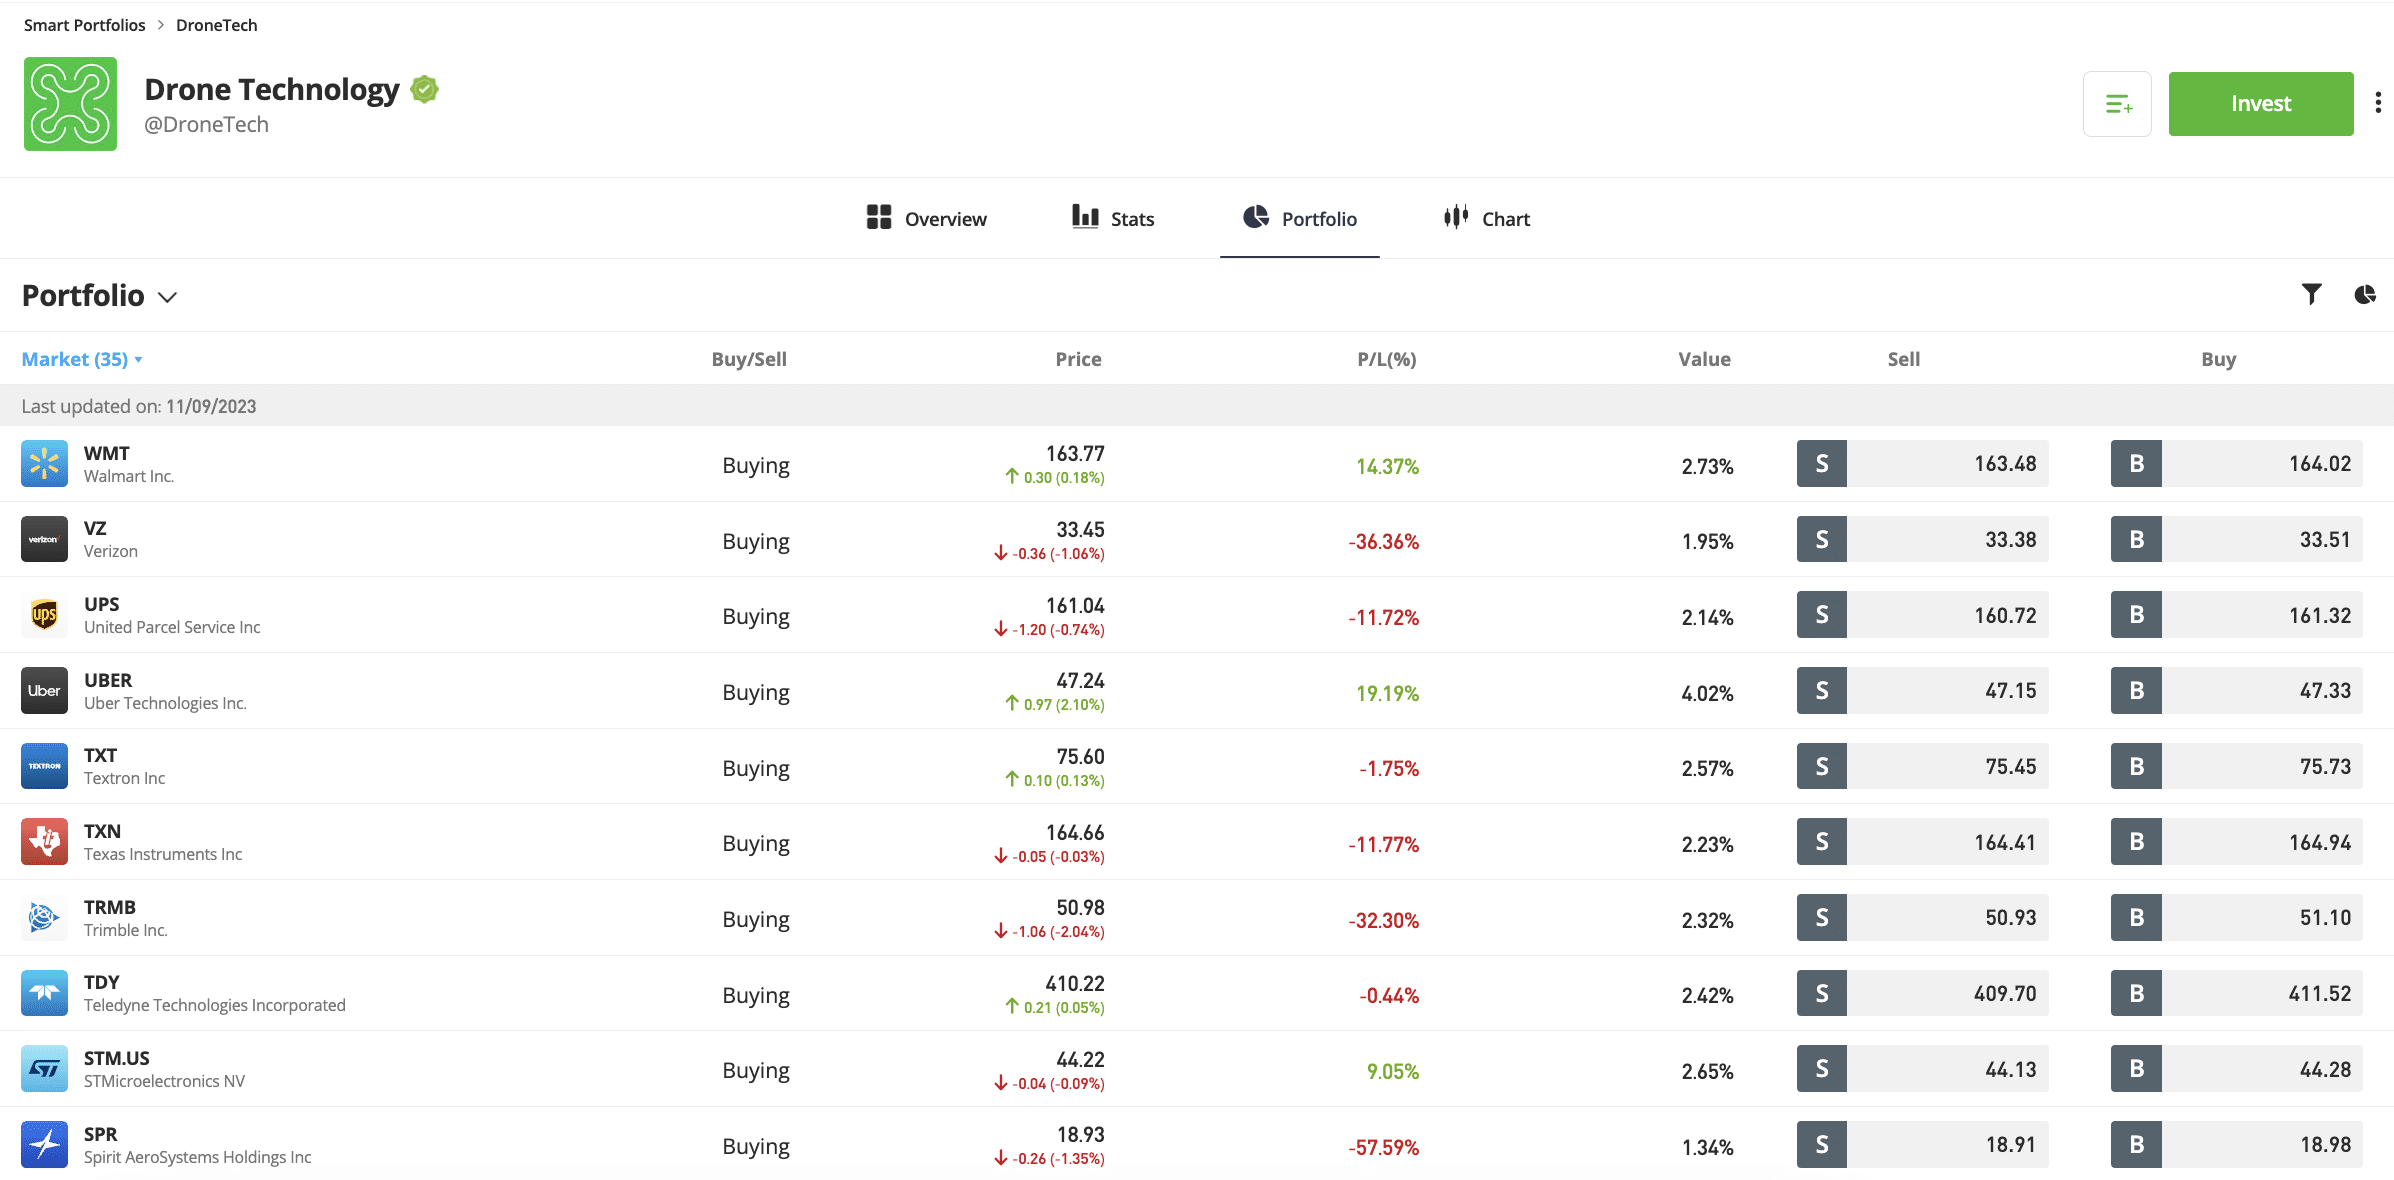The image size is (2394, 1180).
Task: Add portfolio to watchlist icon button
Action: 2117,104
